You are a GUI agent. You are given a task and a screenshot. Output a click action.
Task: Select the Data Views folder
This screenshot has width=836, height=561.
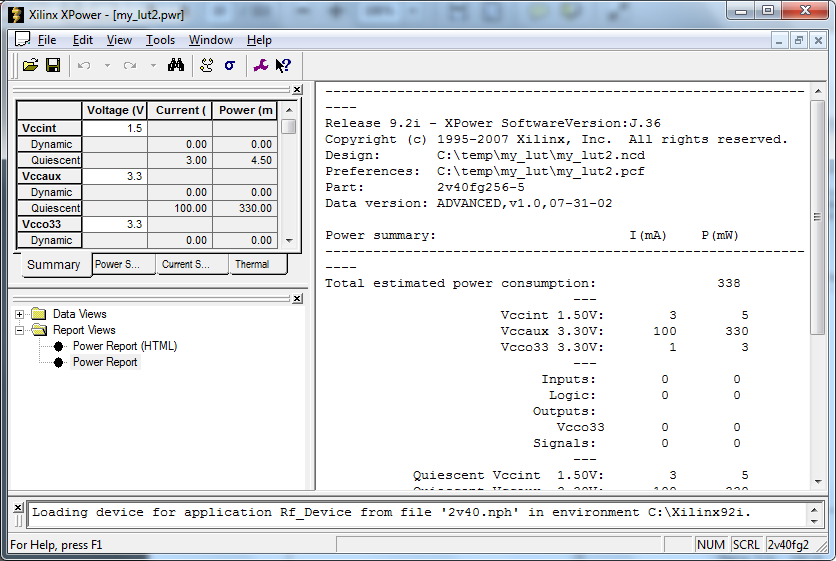pos(69,314)
